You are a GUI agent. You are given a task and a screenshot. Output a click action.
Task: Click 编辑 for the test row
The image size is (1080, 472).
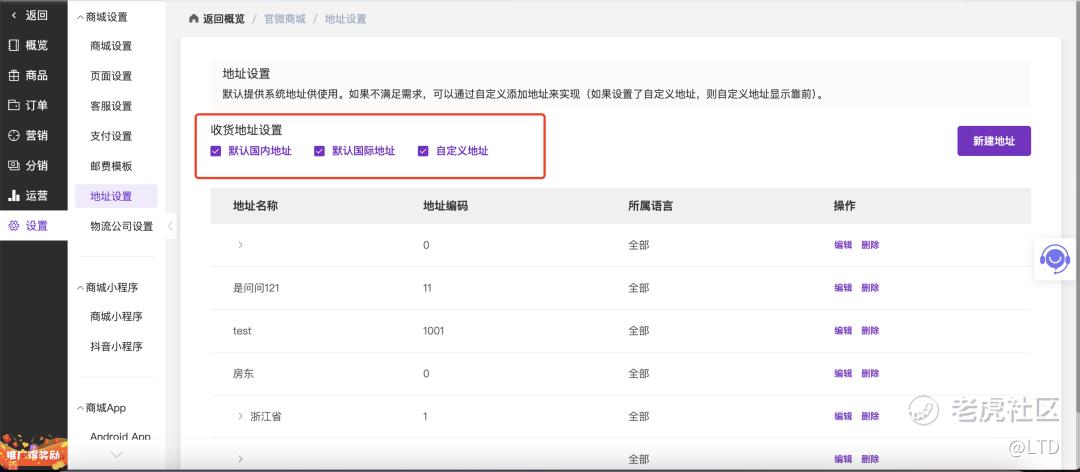(x=843, y=330)
